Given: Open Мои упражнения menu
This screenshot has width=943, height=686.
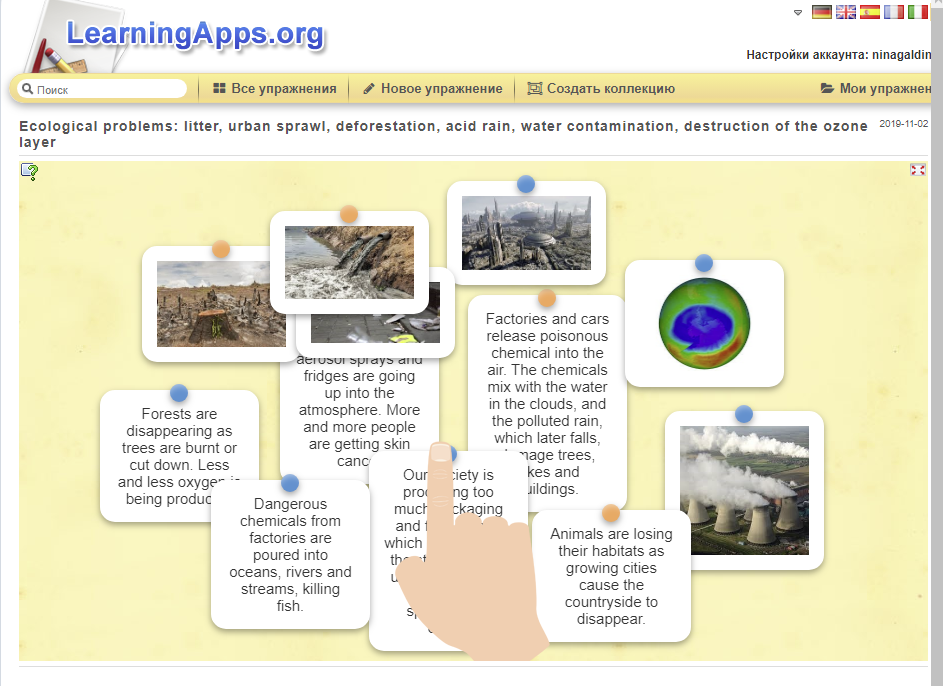Looking at the screenshot, I should (x=876, y=88).
